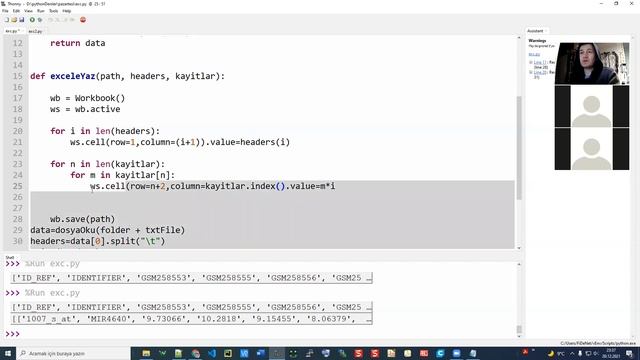Open the Edit menu
The image size is (640, 360).
coord(16,11)
